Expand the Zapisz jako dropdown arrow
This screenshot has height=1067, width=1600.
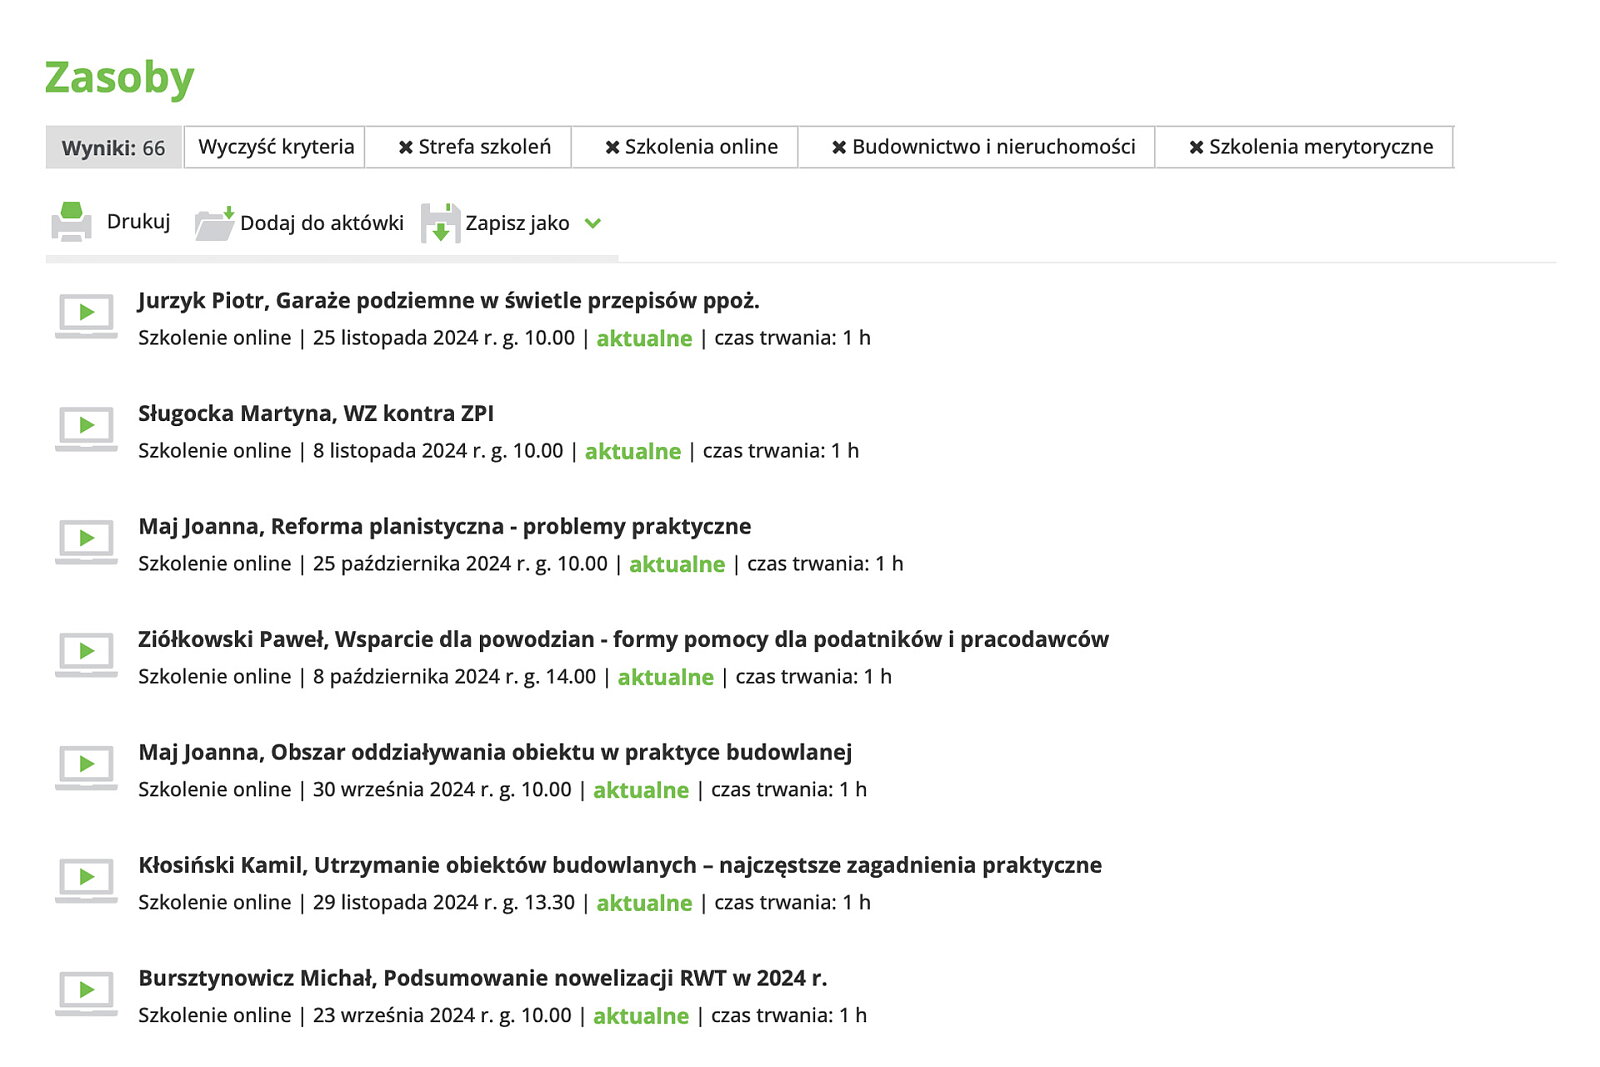coord(593,223)
